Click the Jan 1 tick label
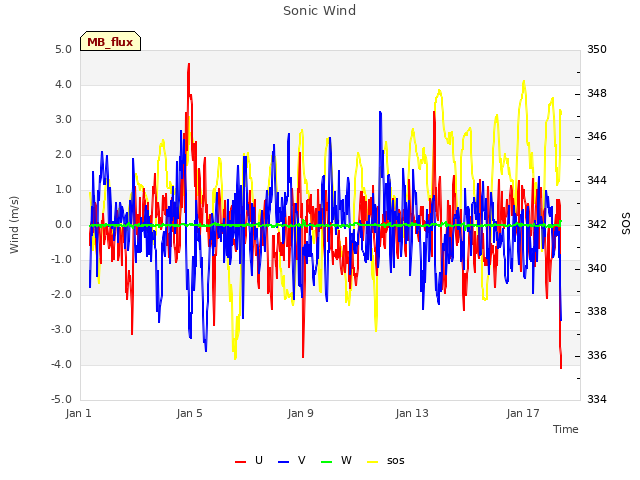Screen dimensions: 640x480 78,413
